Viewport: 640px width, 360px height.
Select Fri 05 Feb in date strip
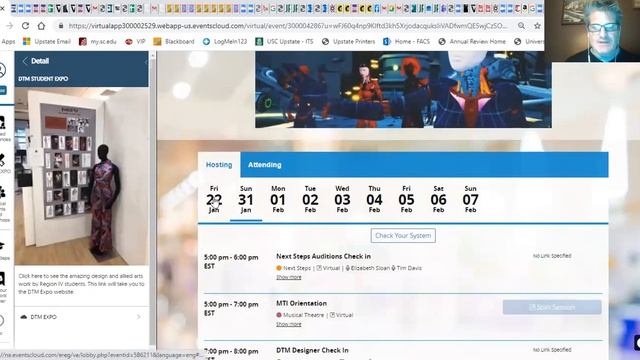pos(406,199)
